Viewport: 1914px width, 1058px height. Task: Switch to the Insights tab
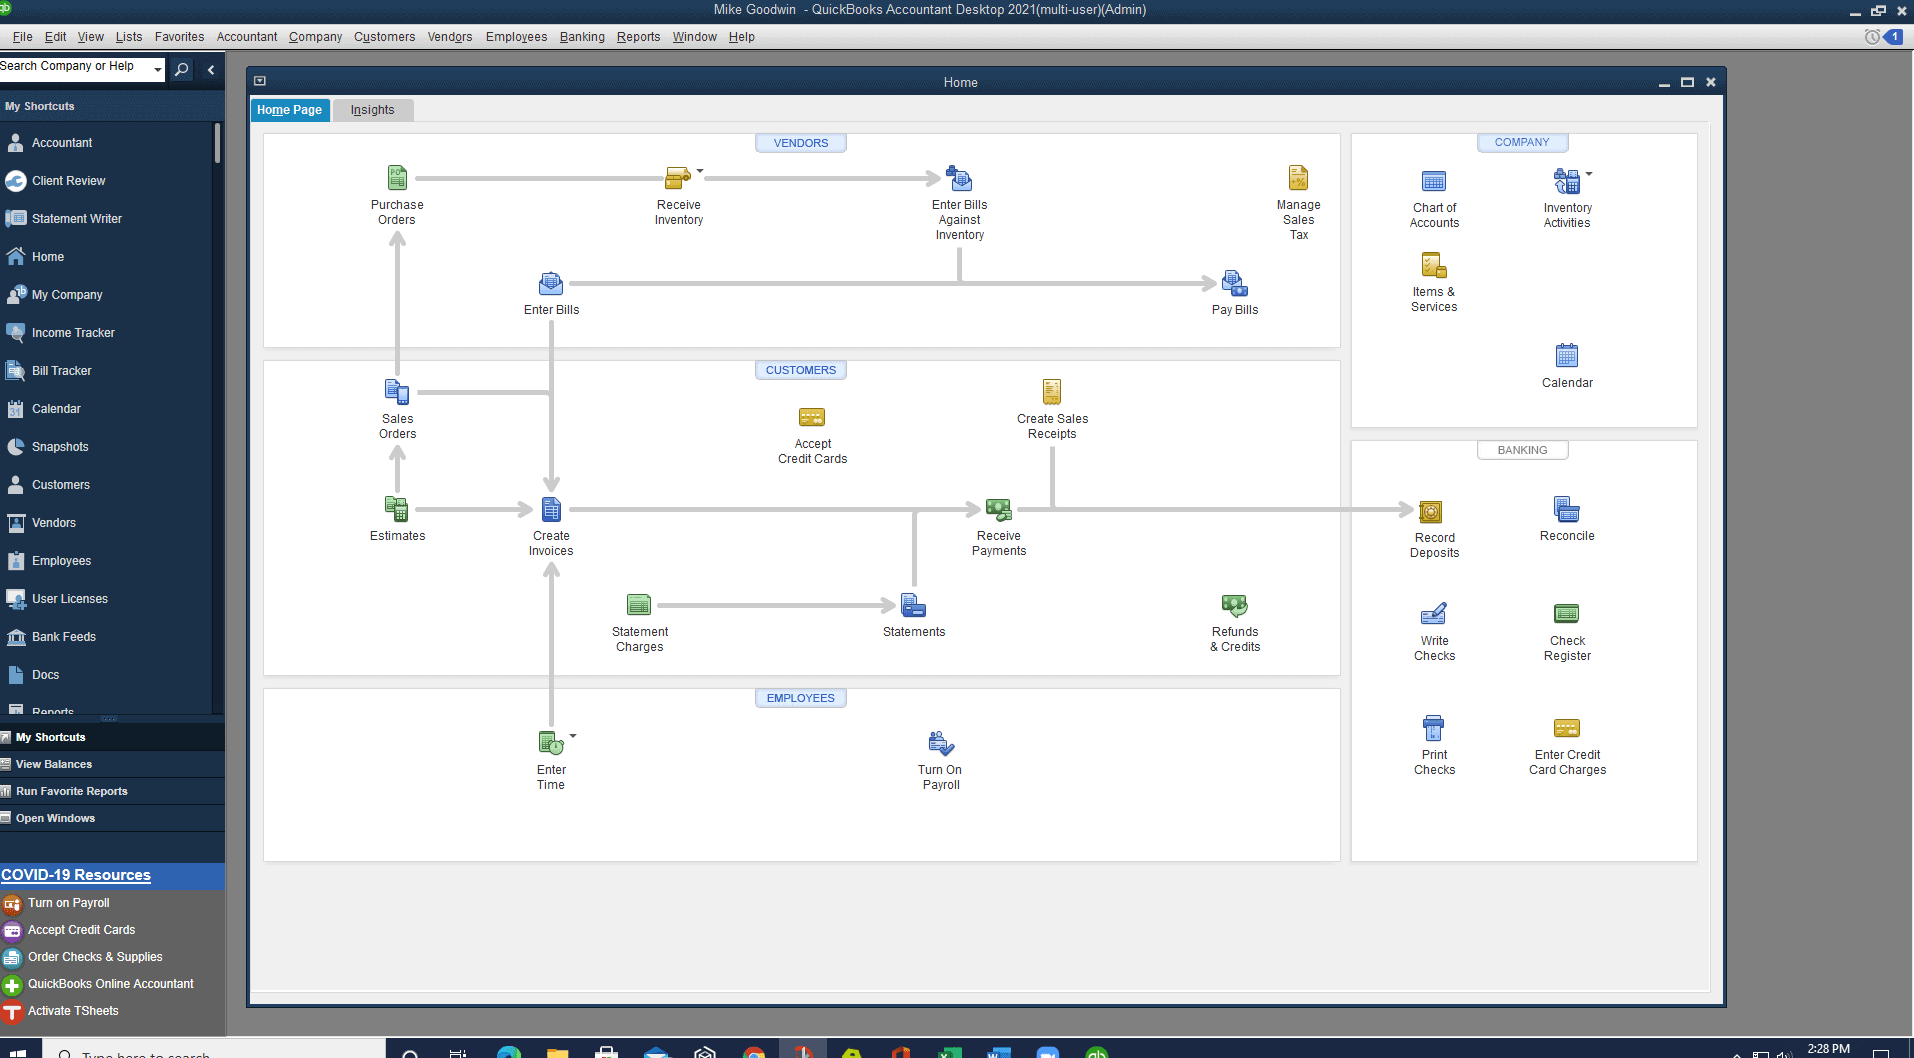[x=372, y=110]
